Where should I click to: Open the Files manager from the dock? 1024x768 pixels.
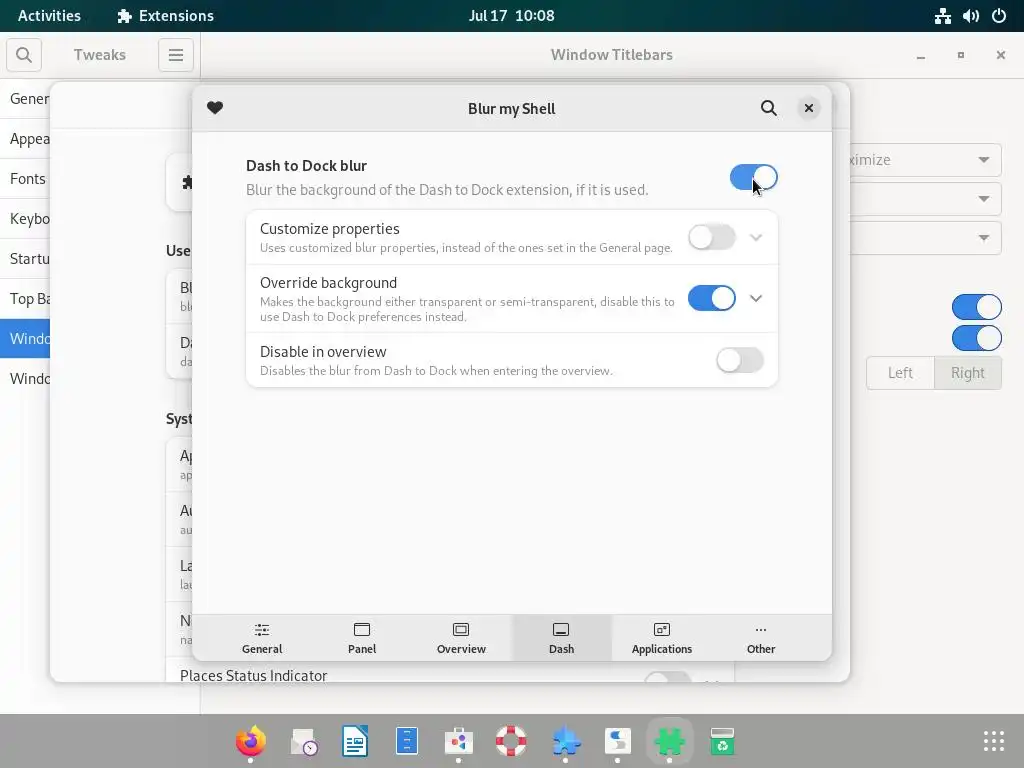407,741
